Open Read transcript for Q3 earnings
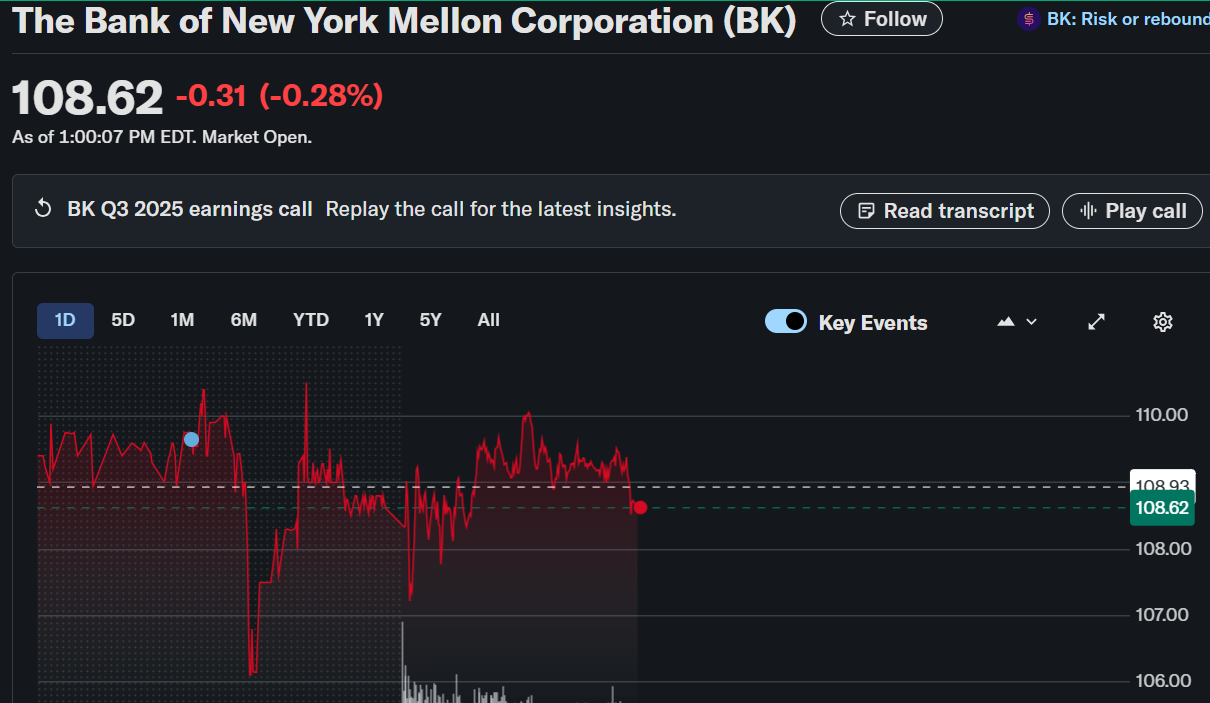 pos(945,211)
